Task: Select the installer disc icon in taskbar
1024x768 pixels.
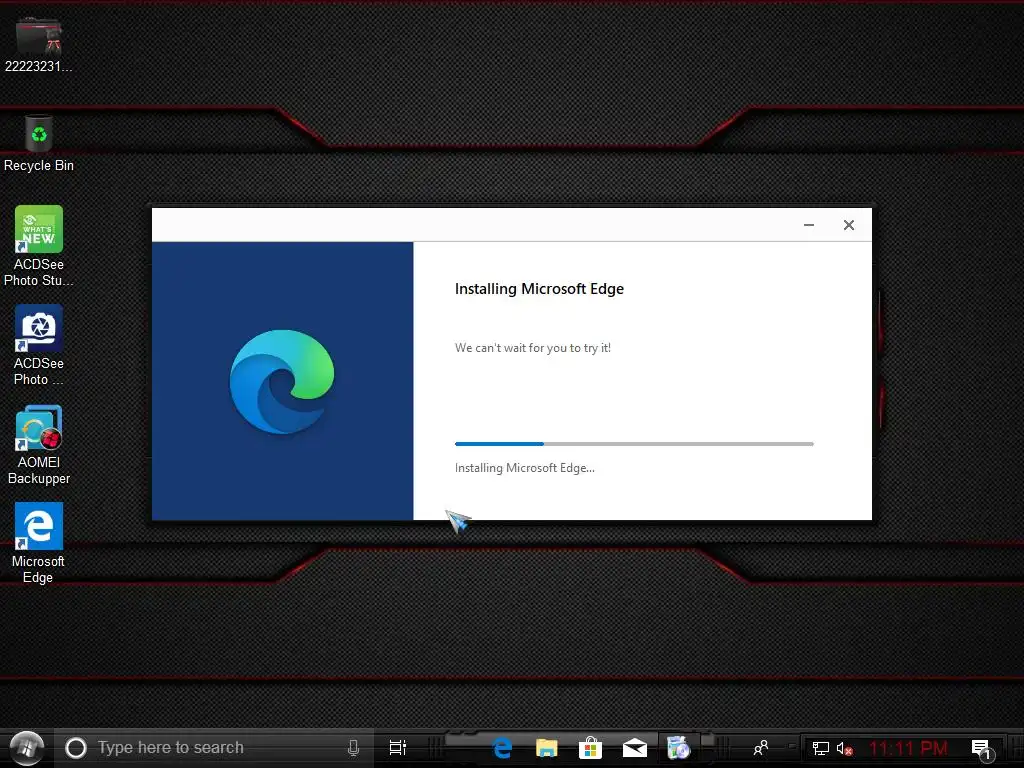Action: (679, 748)
